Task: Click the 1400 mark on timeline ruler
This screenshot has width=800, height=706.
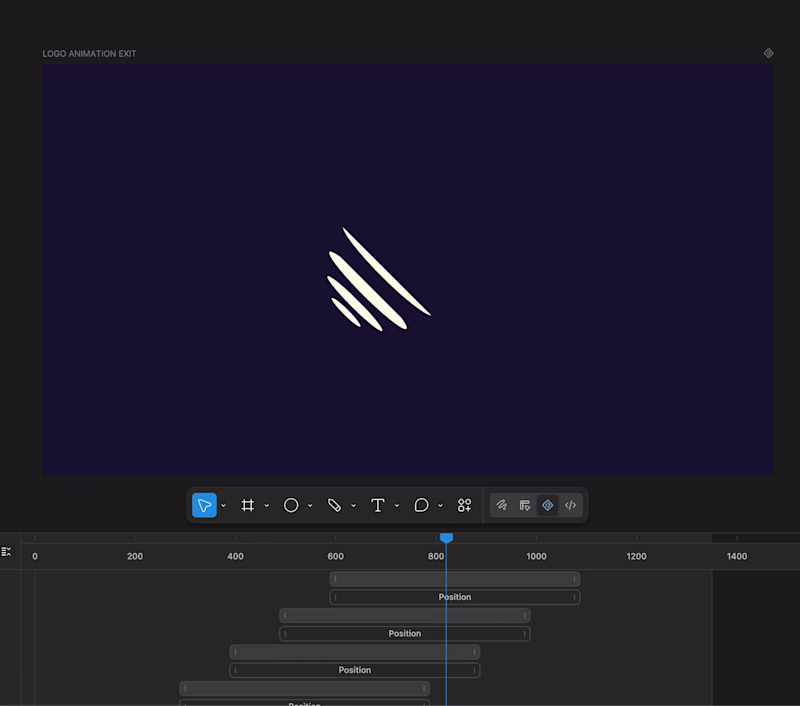Action: (x=737, y=557)
